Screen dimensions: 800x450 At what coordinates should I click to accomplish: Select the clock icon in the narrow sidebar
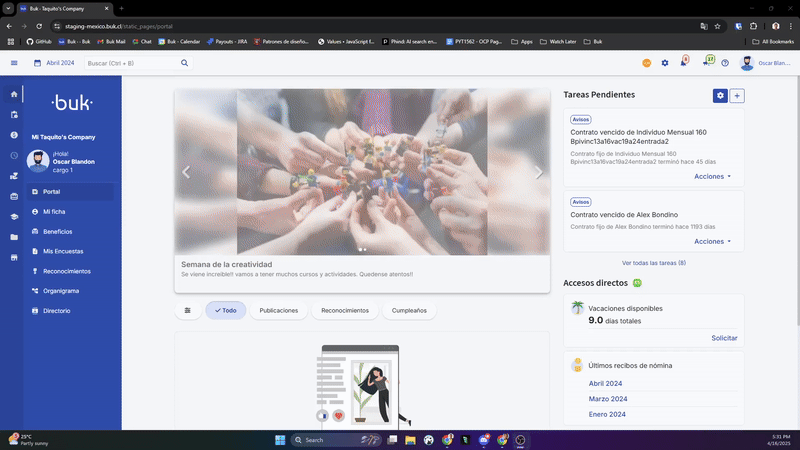pos(14,156)
